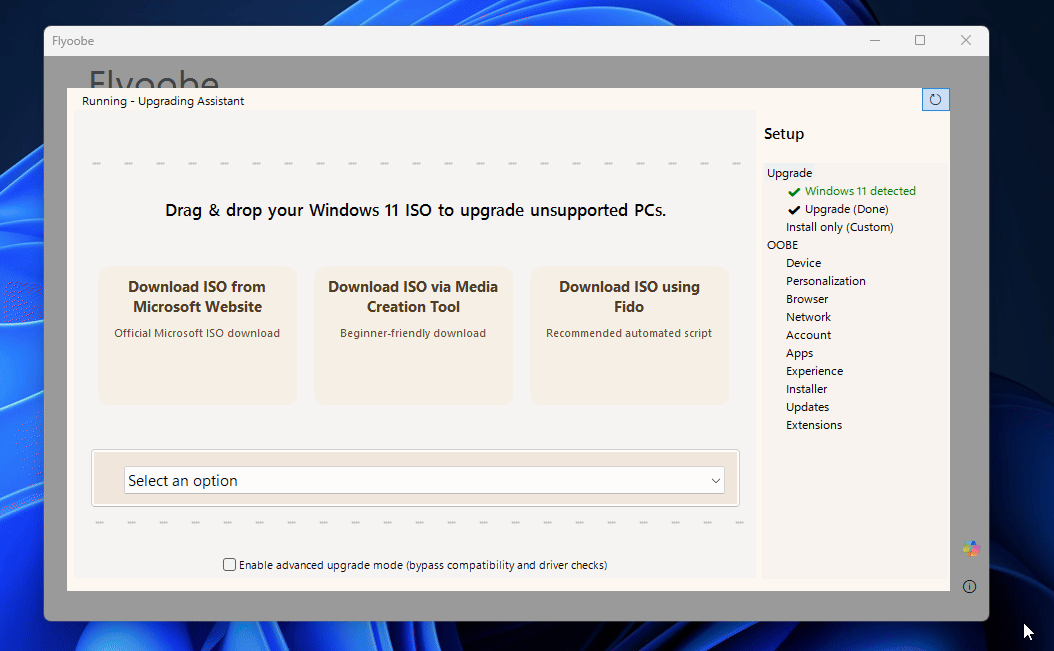Click the info icon at bottom right
The width and height of the screenshot is (1054, 651).
969,586
